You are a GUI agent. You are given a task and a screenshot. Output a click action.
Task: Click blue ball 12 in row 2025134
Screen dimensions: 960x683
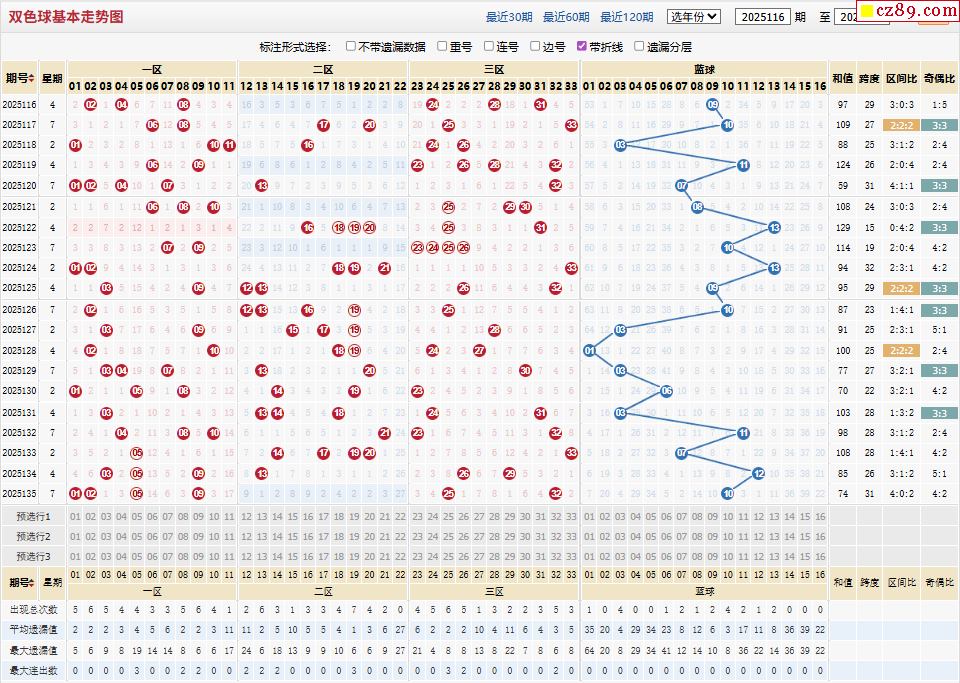point(759,473)
